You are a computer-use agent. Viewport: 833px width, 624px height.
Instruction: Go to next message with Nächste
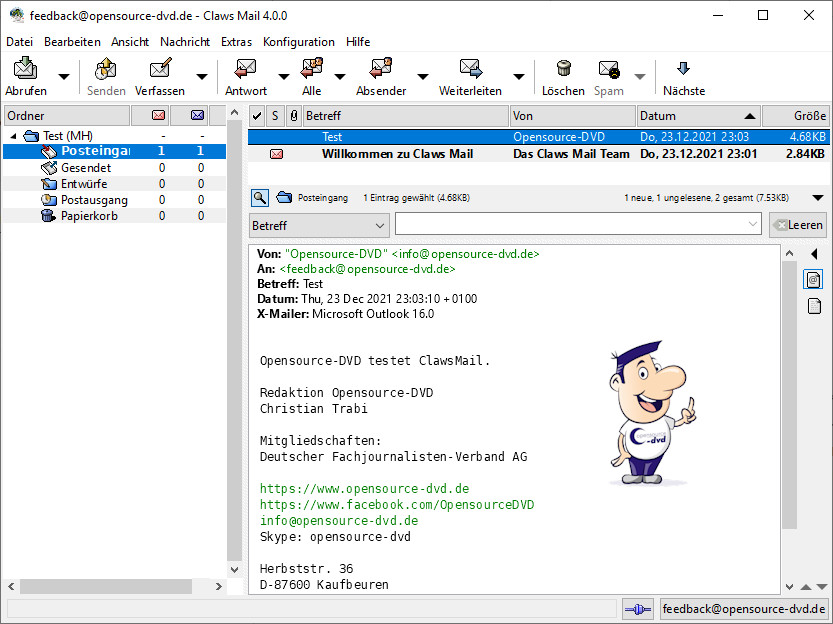click(683, 69)
